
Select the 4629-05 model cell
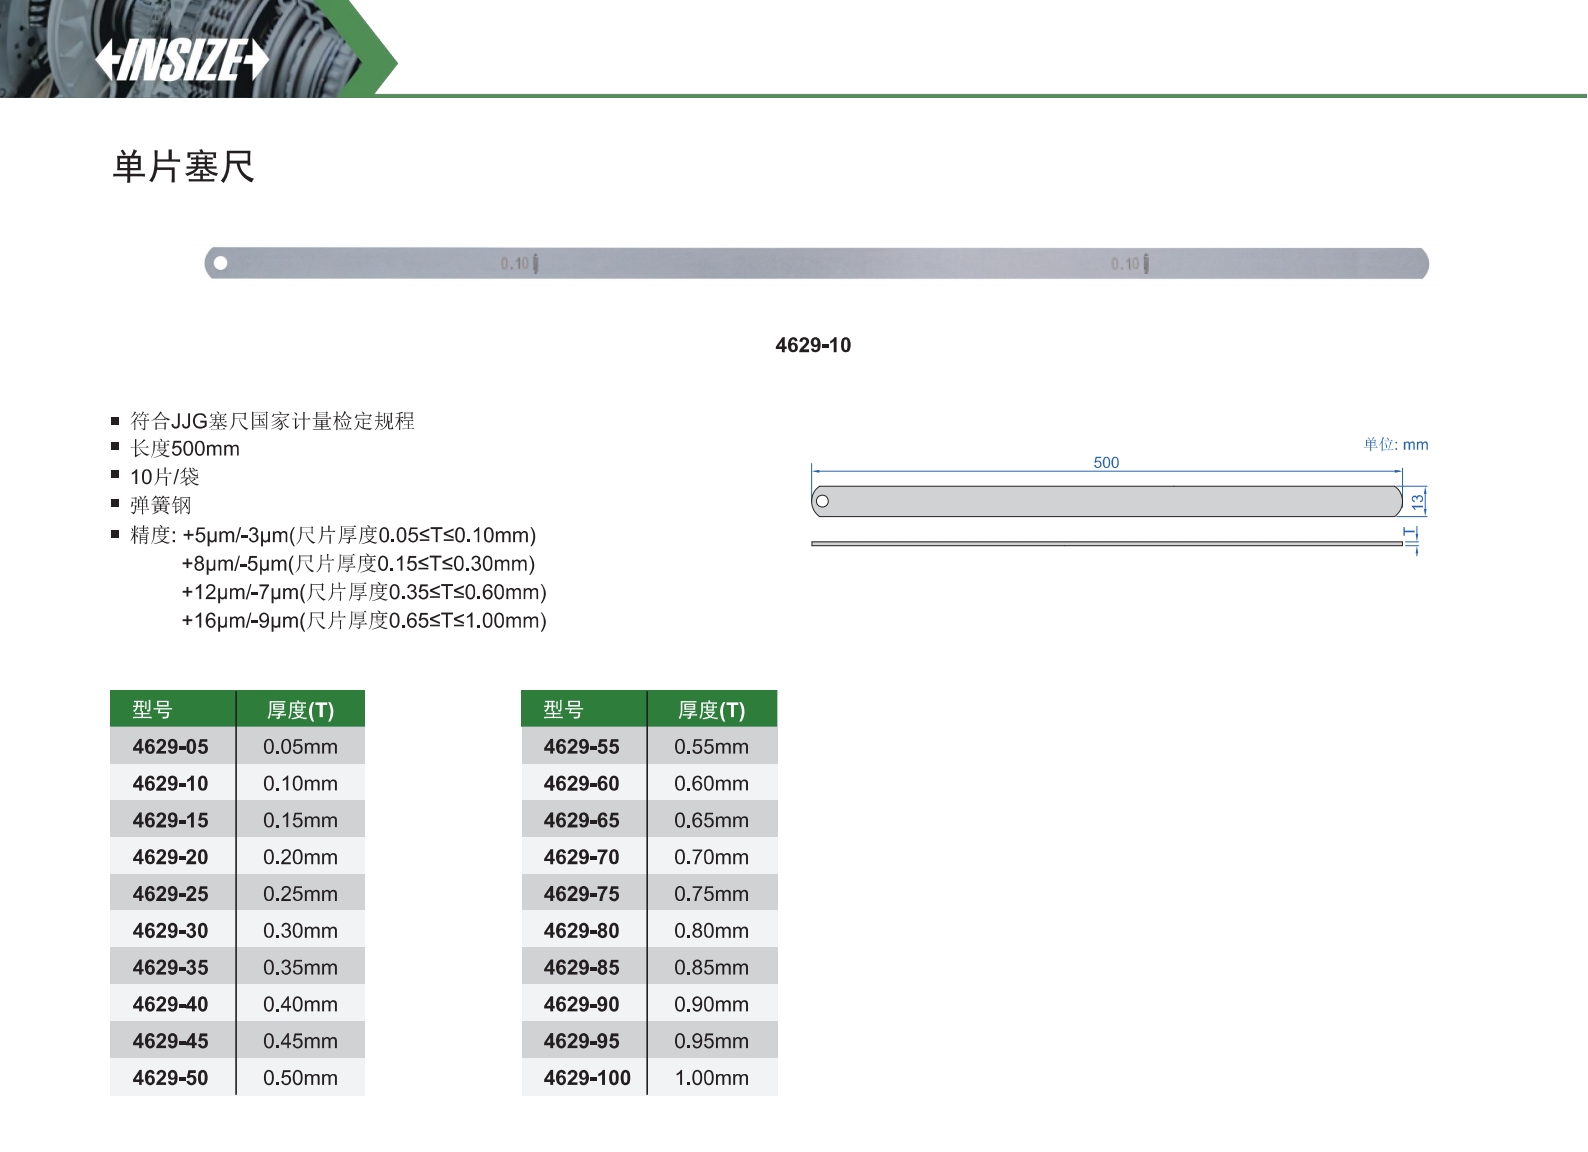point(171,747)
